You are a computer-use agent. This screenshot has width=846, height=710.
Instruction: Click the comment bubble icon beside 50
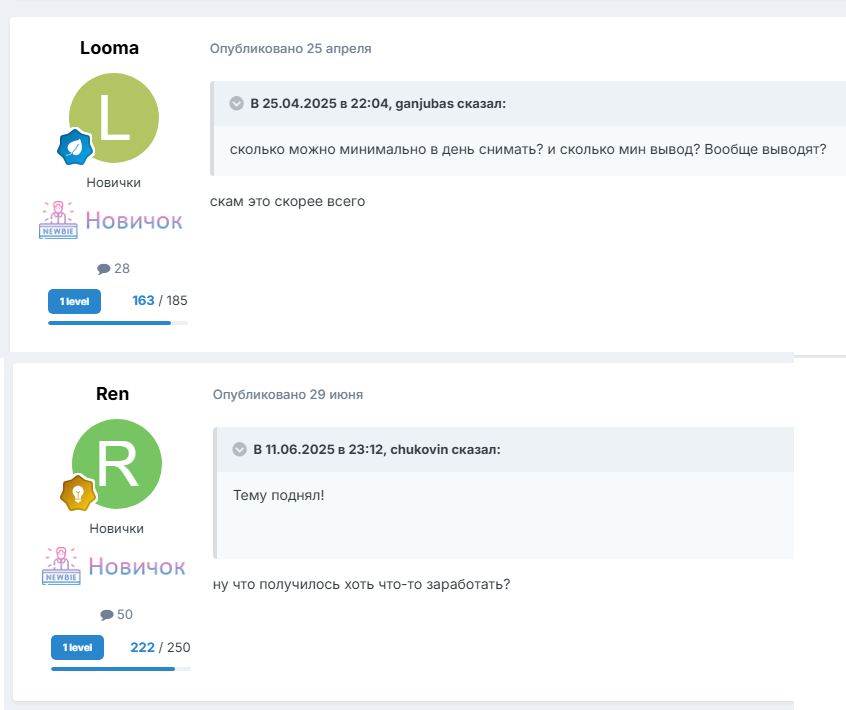coord(106,615)
